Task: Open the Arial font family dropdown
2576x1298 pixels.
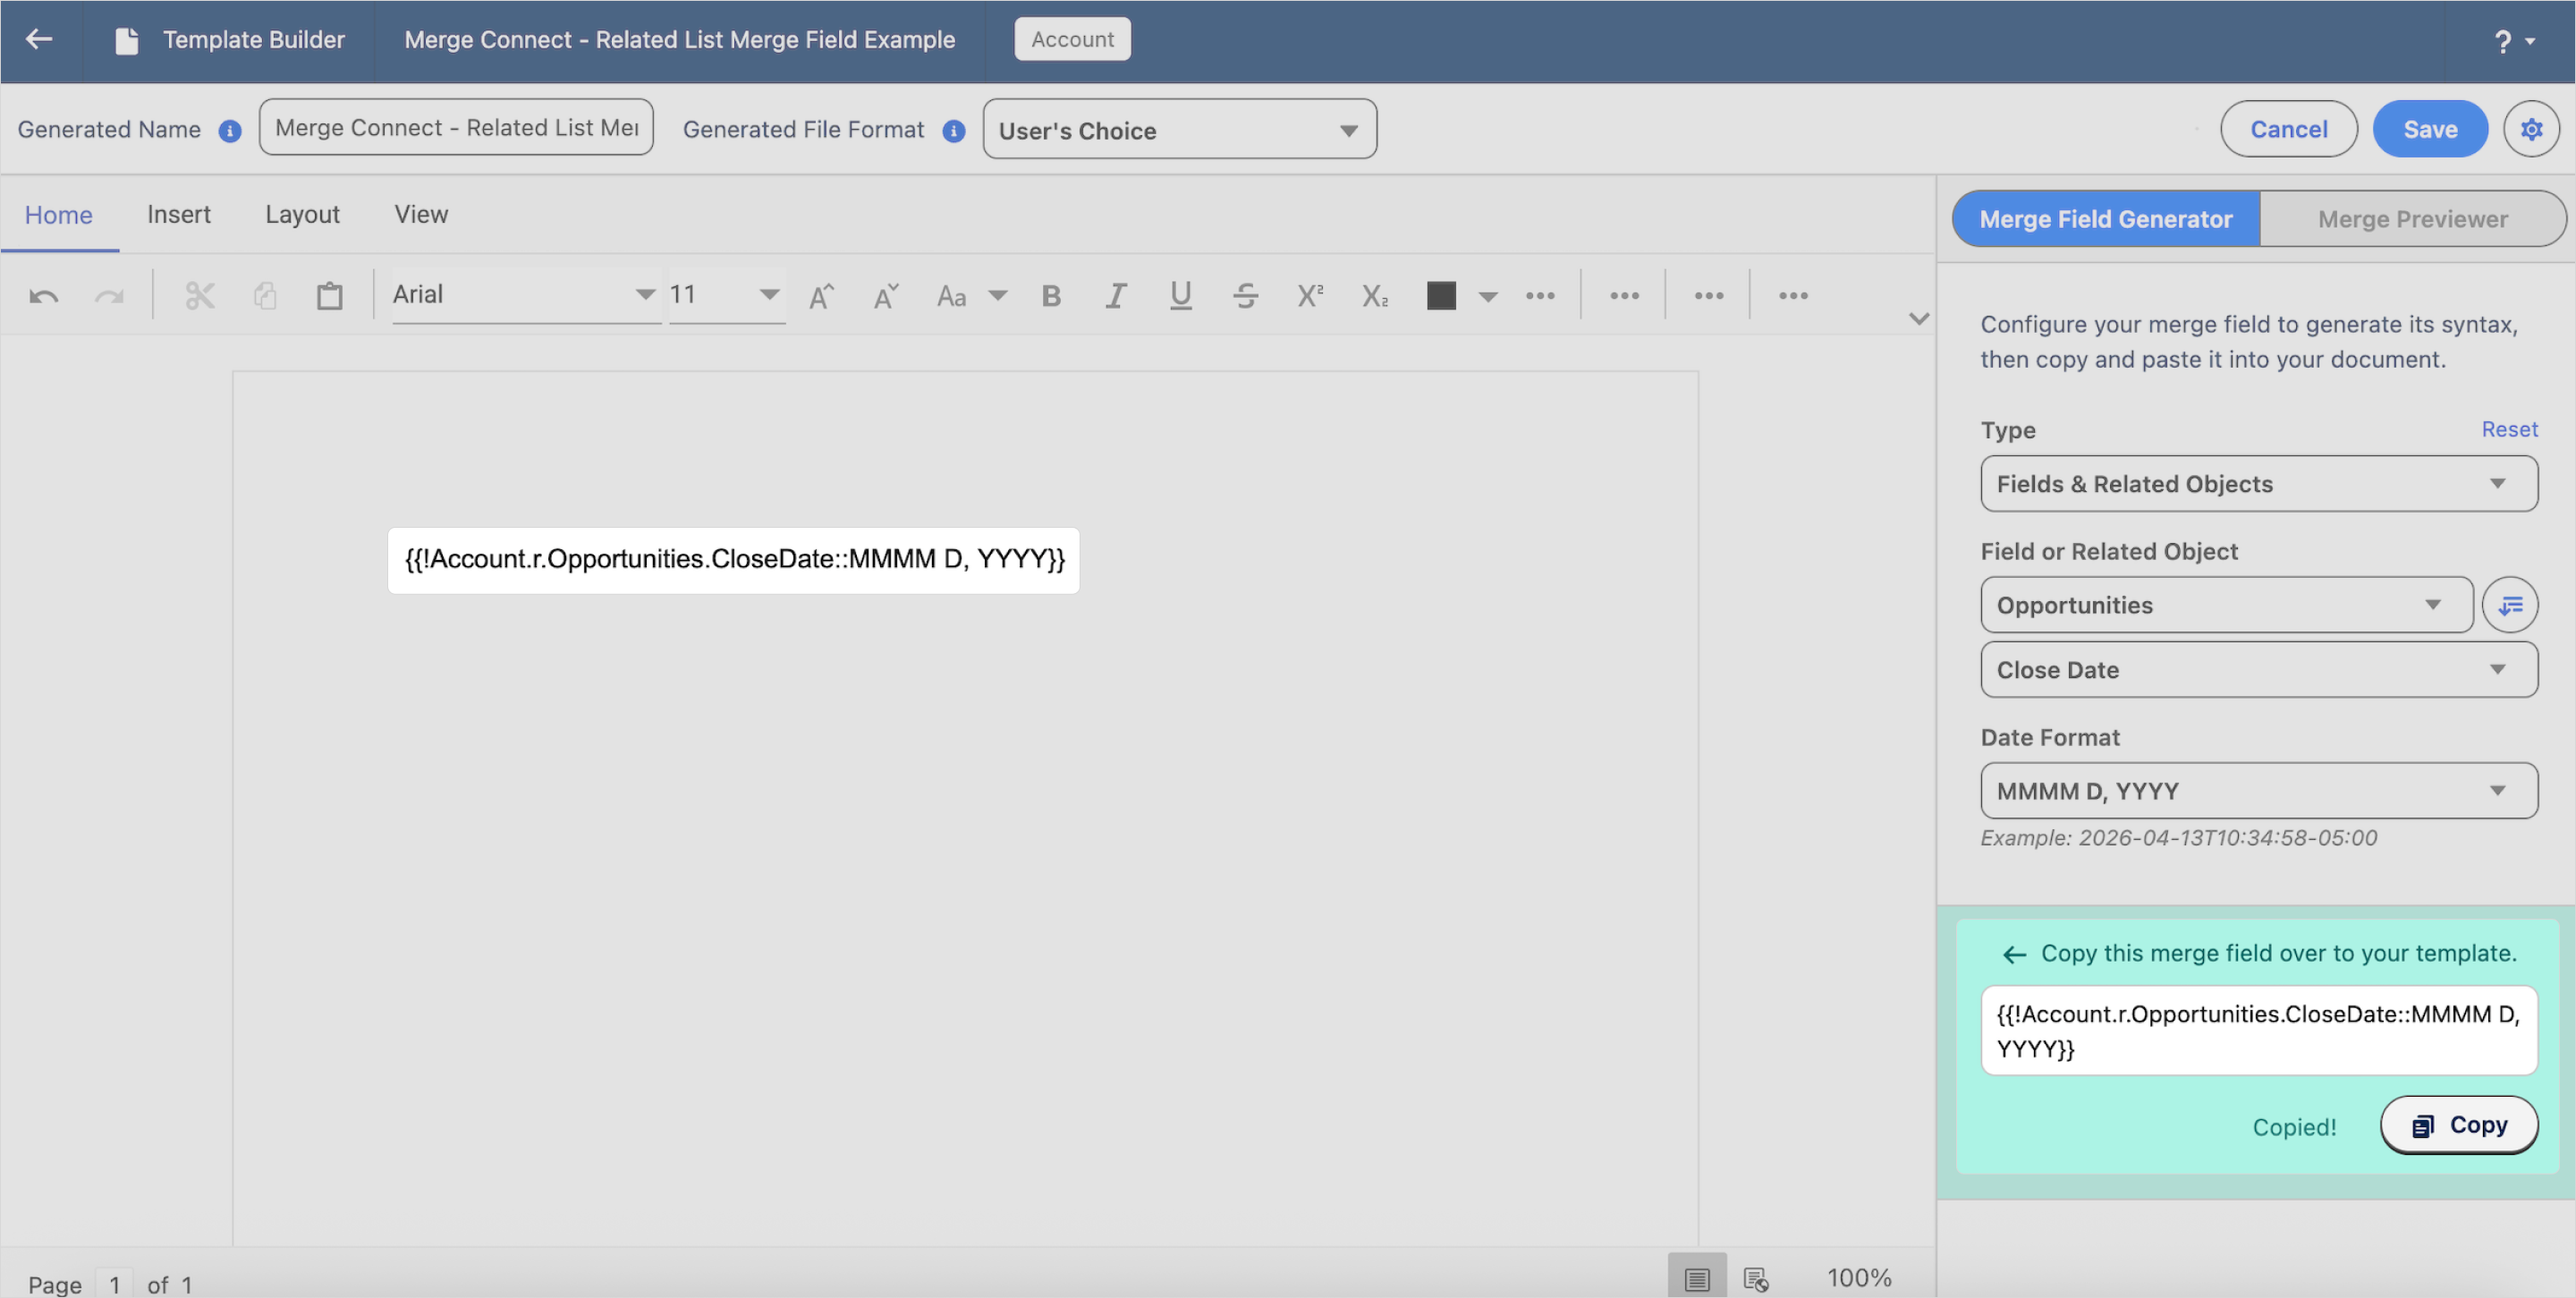Action: click(x=525, y=295)
